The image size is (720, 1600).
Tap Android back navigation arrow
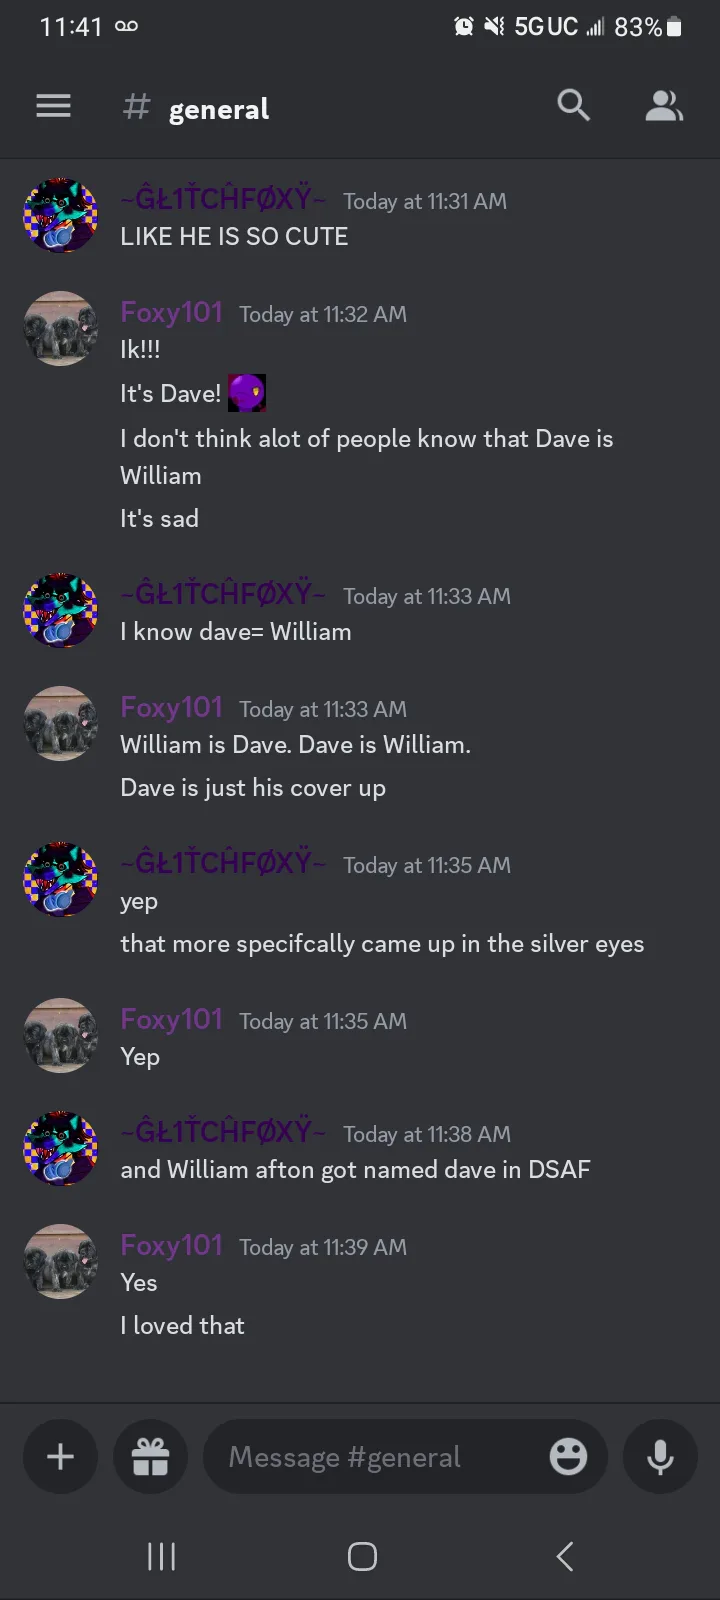564,1556
